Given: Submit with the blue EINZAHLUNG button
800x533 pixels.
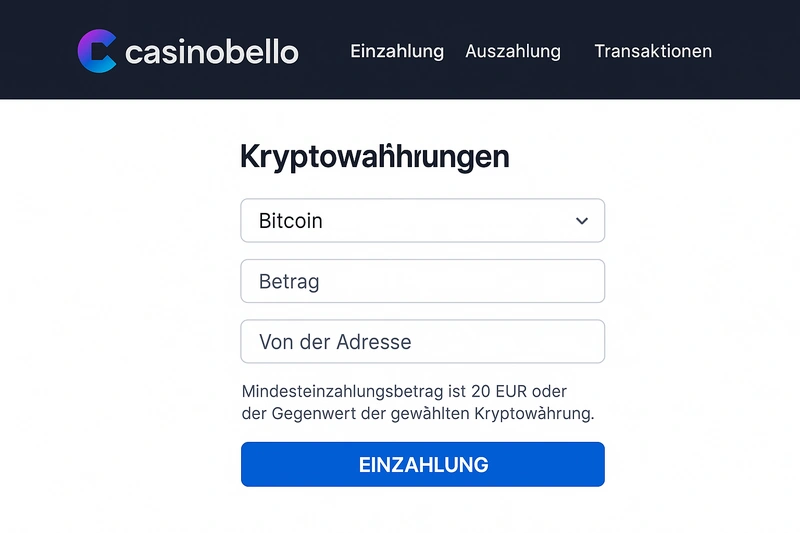Looking at the screenshot, I should coord(422,464).
